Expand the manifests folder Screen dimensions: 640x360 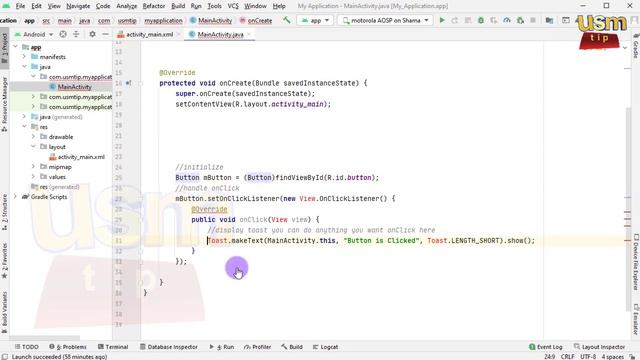click(x=24, y=57)
